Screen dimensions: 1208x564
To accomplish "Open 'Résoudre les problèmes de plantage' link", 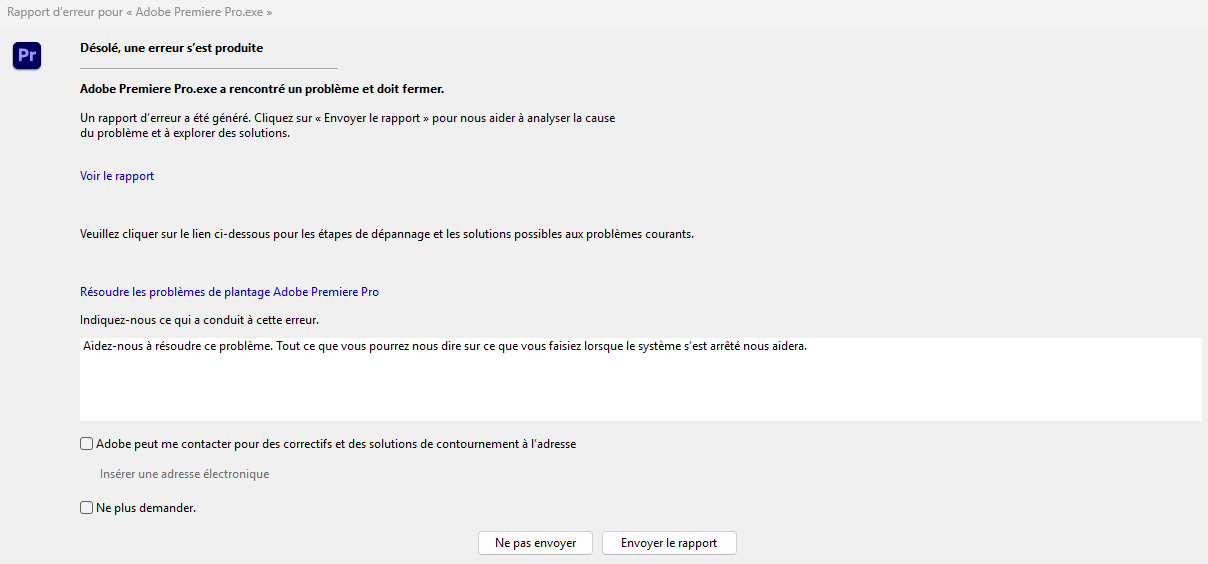I will (x=229, y=292).
